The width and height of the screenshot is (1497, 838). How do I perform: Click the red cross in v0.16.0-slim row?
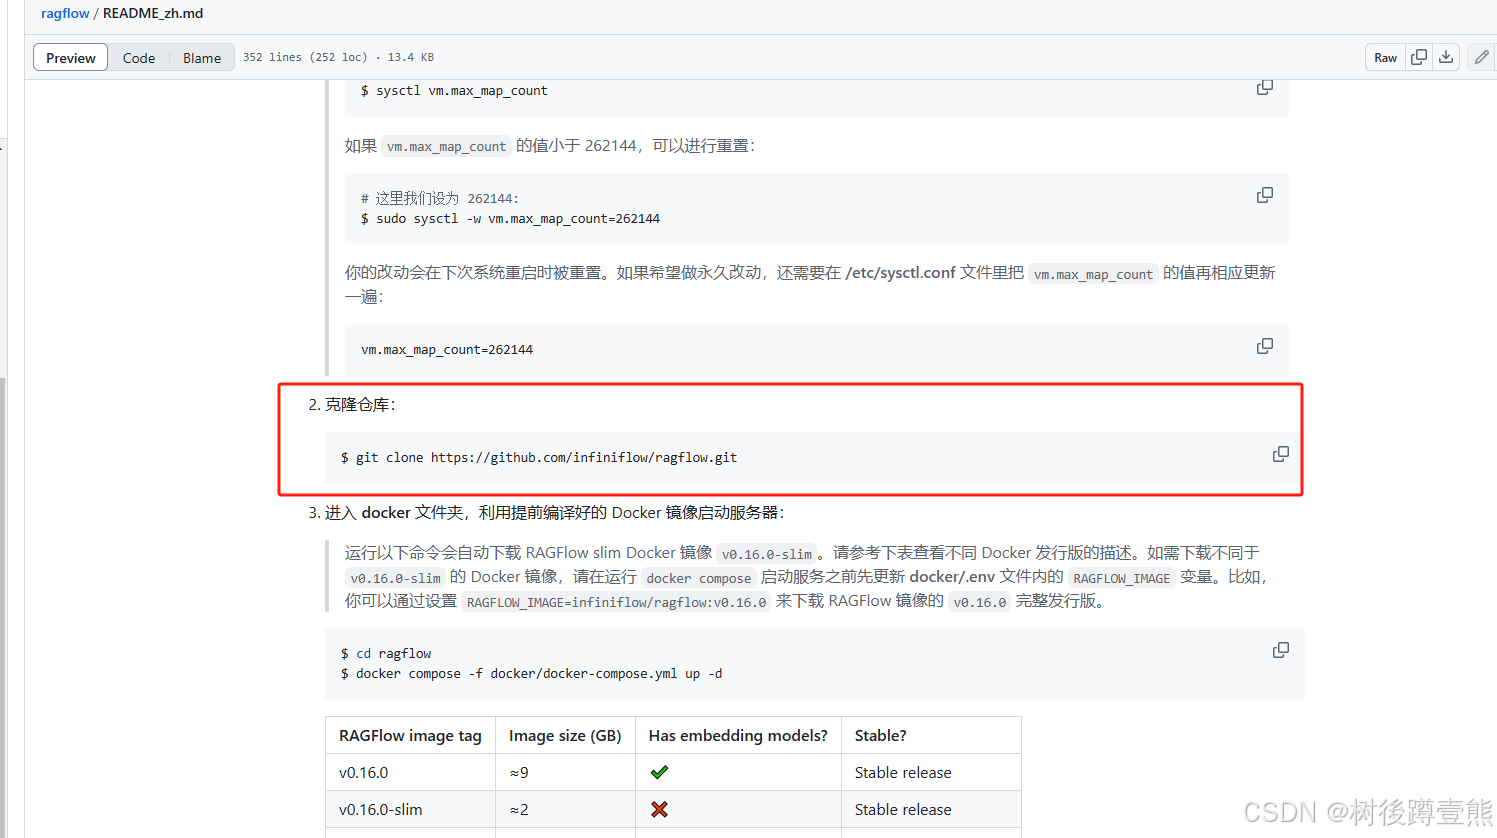point(659,809)
